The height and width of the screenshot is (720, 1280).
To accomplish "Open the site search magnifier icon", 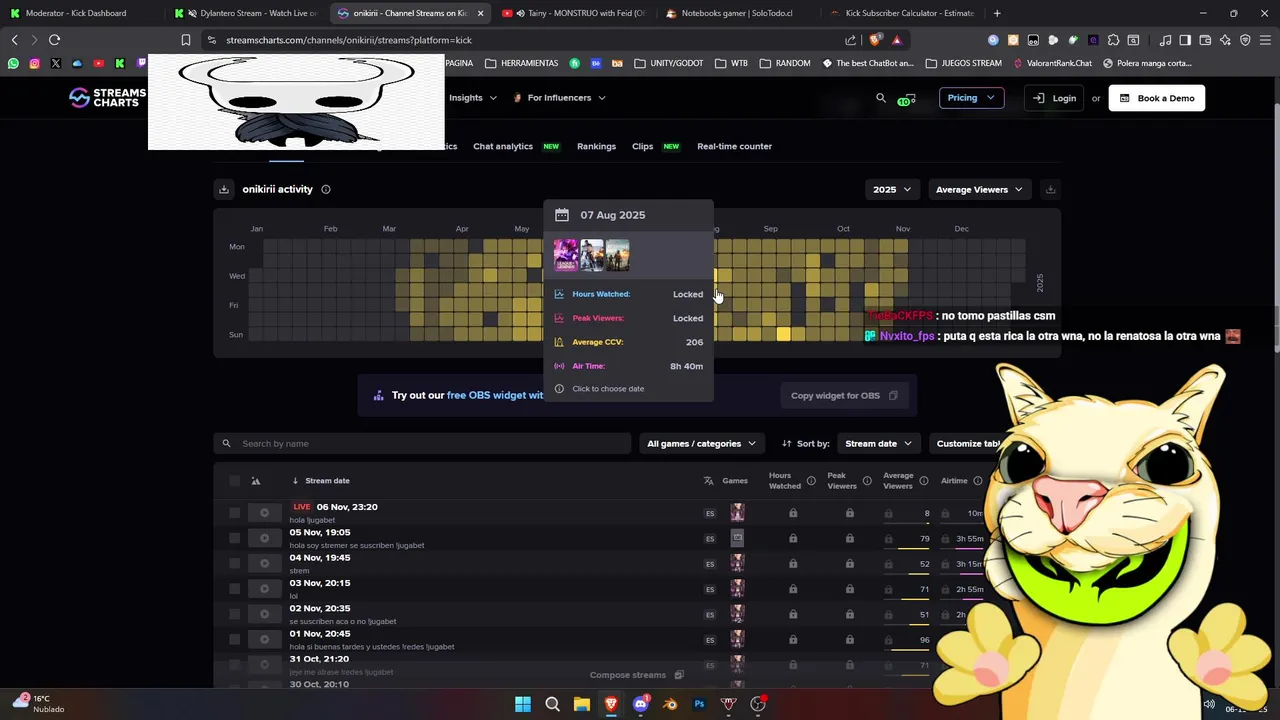I will pyautogui.click(x=881, y=98).
